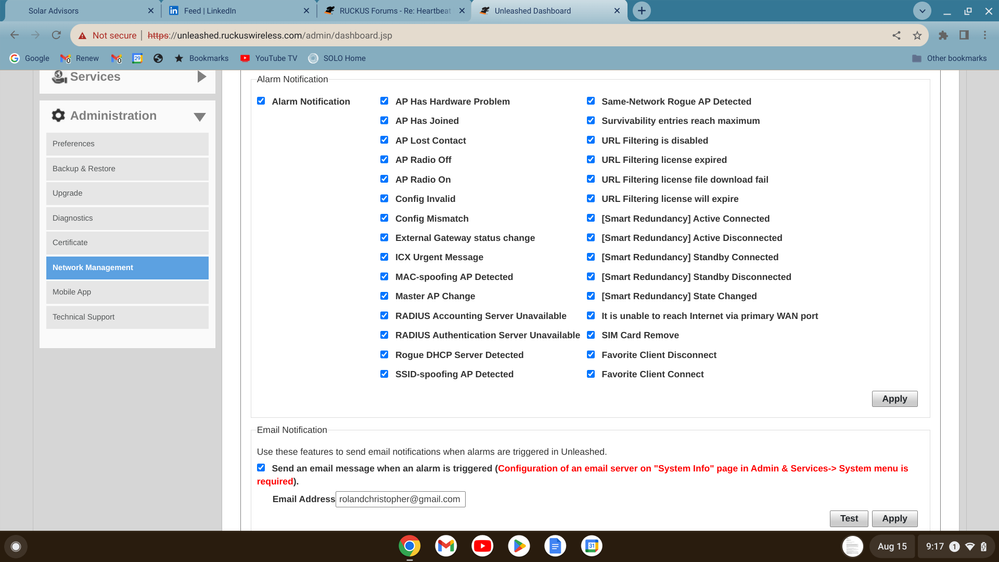Toggle Rogue DHCP Server Detected checkbox

point(384,354)
